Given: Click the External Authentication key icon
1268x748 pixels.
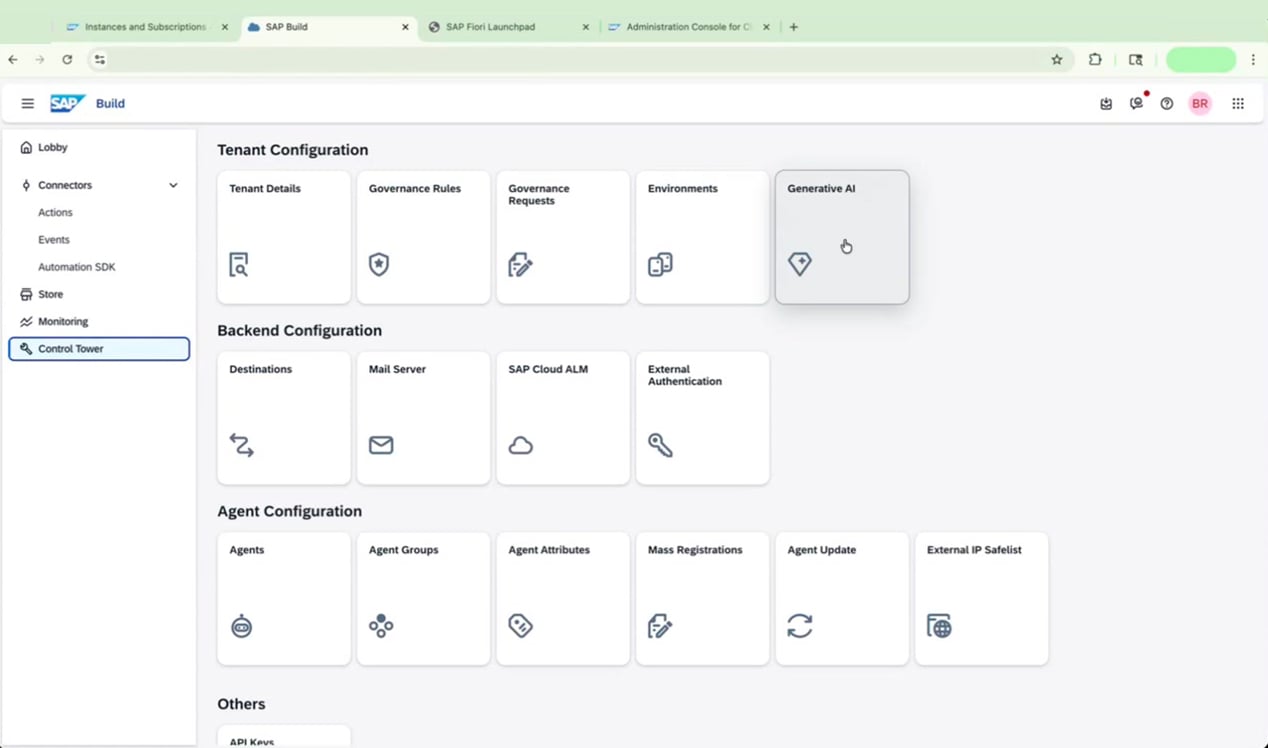Looking at the screenshot, I should point(660,445).
